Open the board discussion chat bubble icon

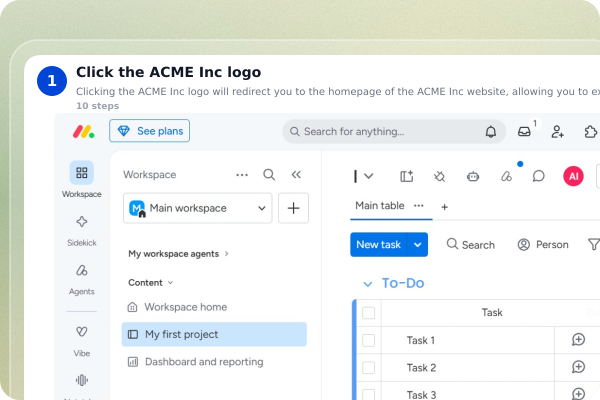pyautogui.click(x=538, y=176)
